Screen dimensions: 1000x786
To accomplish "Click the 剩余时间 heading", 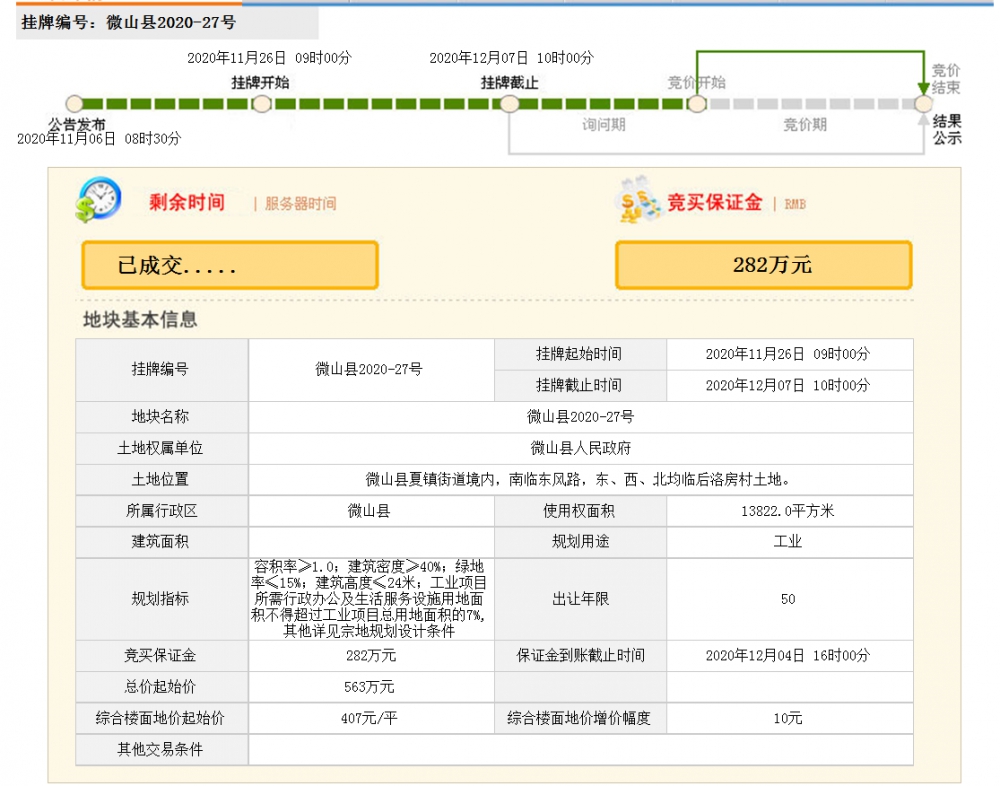I will pos(187,202).
